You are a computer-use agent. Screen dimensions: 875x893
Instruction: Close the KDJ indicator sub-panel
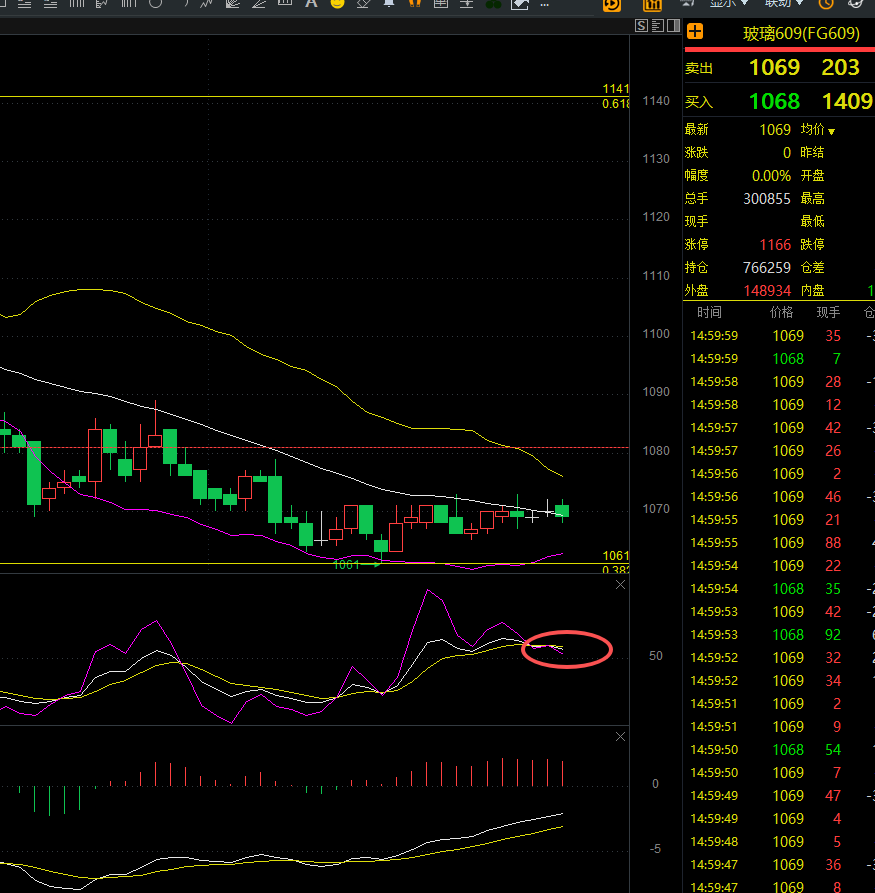(x=620, y=585)
